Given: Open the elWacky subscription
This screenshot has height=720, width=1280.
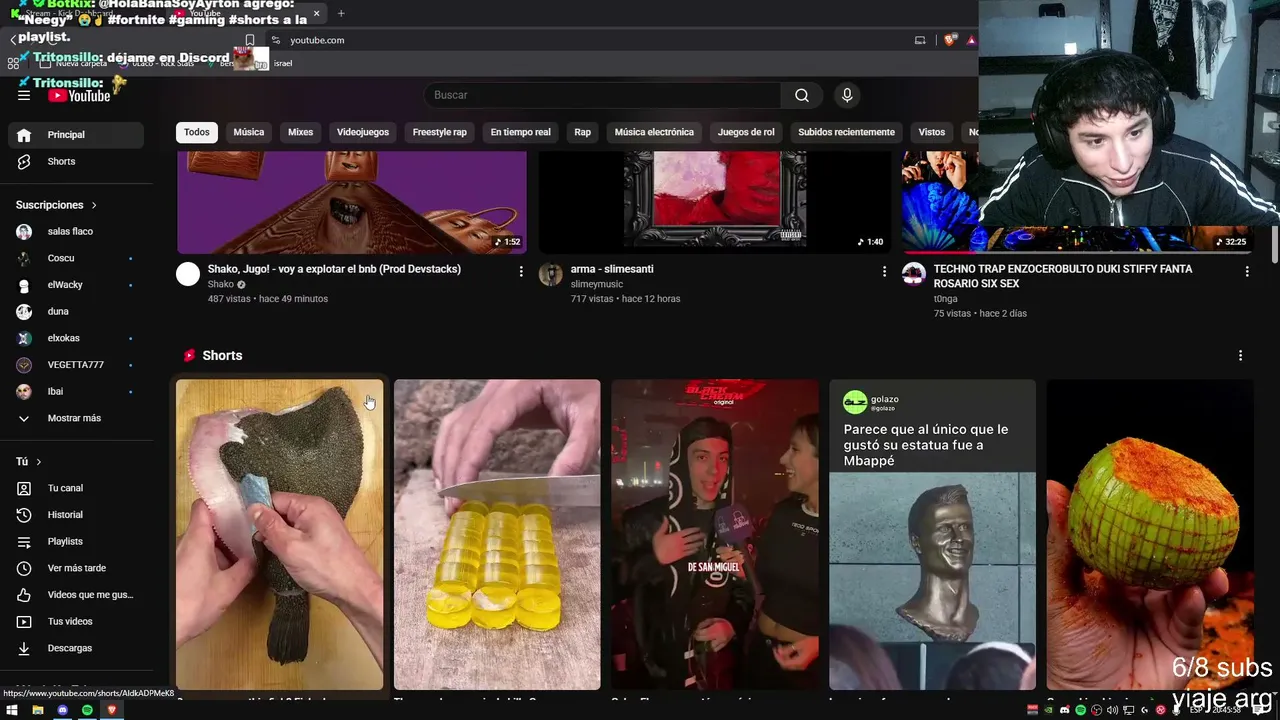Looking at the screenshot, I should [x=76, y=285].
